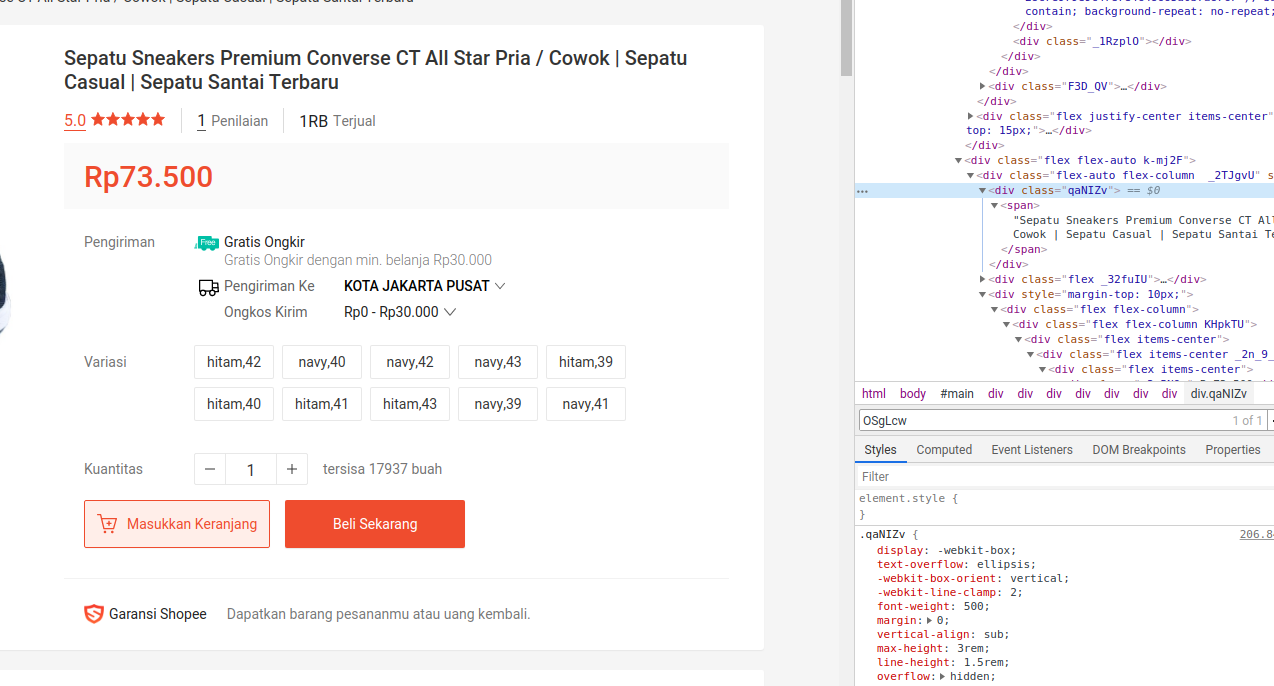The height and width of the screenshot is (686, 1274).
Task: Click the #main breadcrumb in the elements path
Action: (957, 394)
